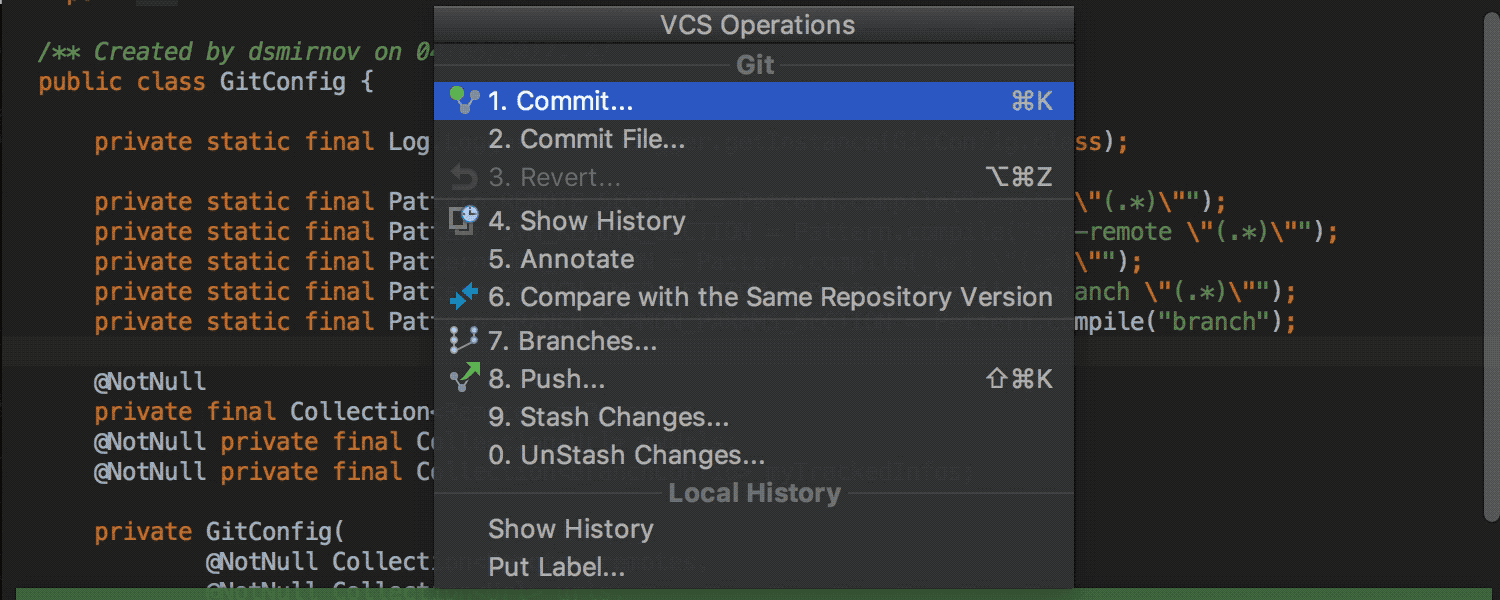The height and width of the screenshot is (600, 1500).
Task: Click the Branches fork icon
Action: (464, 341)
